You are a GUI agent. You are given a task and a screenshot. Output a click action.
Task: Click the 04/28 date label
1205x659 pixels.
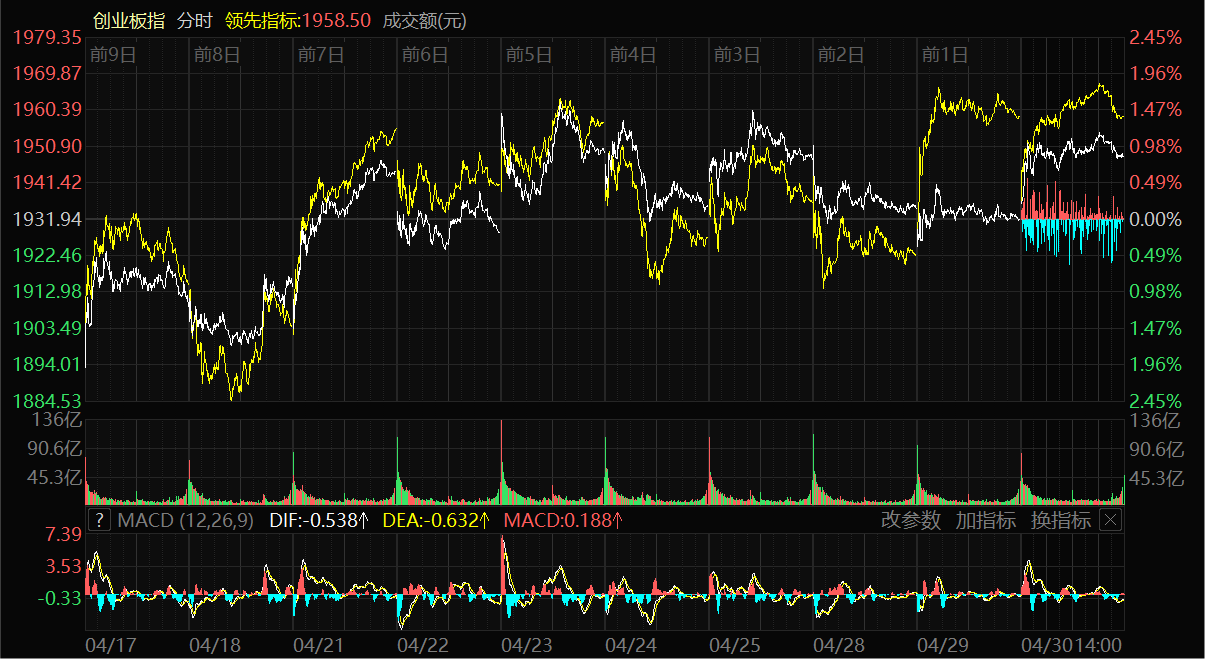coord(840,645)
